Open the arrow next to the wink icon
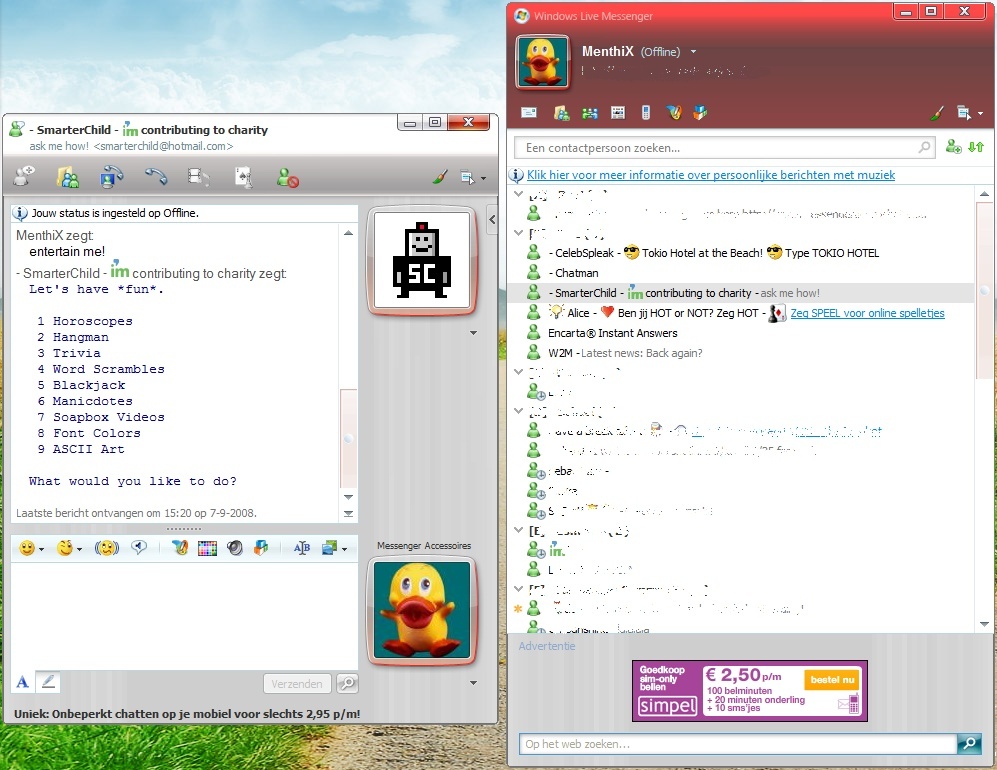Viewport: 997px width, 770px height. (79, 549)
